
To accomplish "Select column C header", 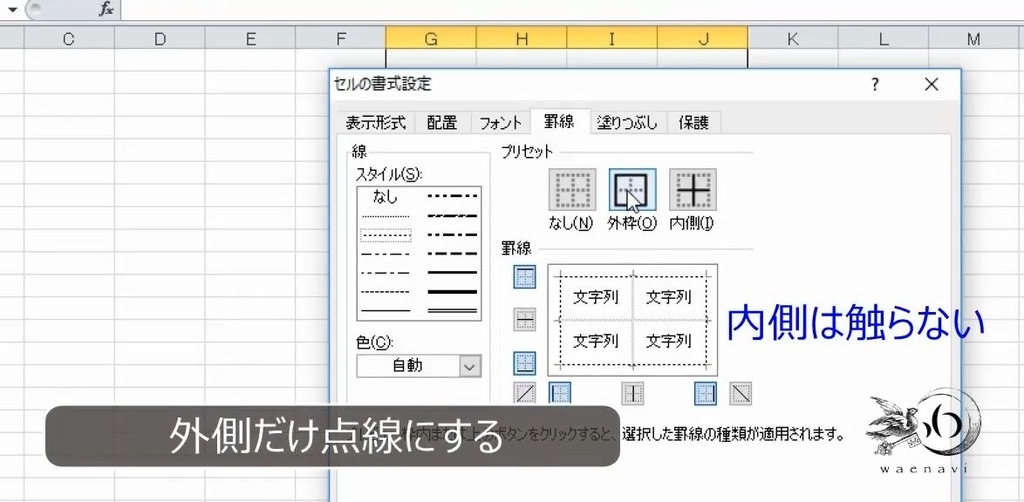I will 69,39.
